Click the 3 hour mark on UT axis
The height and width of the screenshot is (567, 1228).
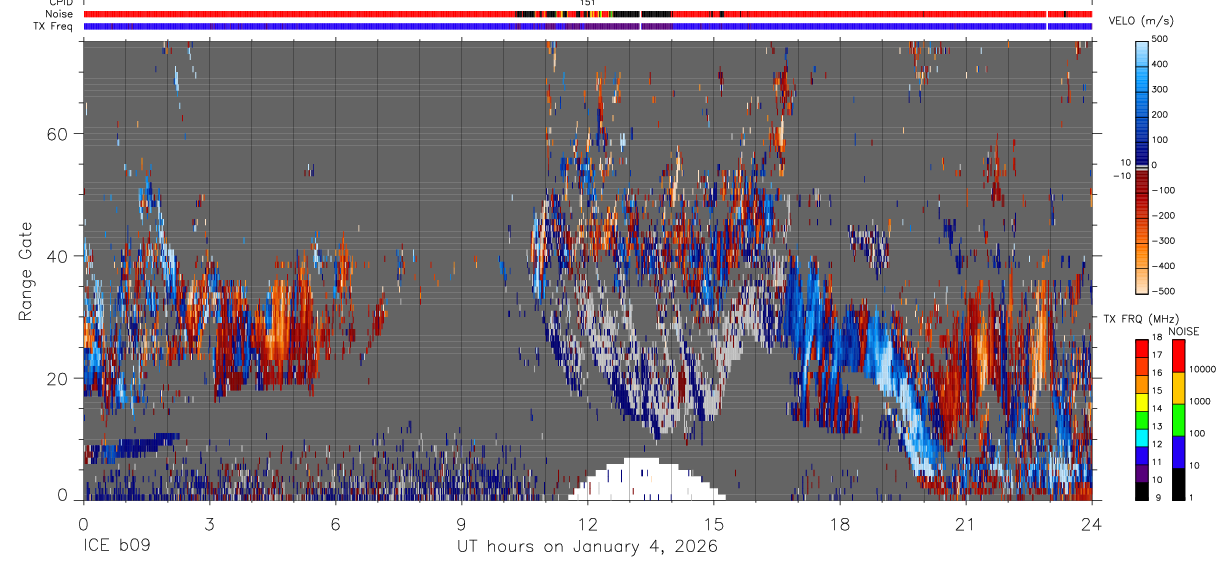pos(209,523)
